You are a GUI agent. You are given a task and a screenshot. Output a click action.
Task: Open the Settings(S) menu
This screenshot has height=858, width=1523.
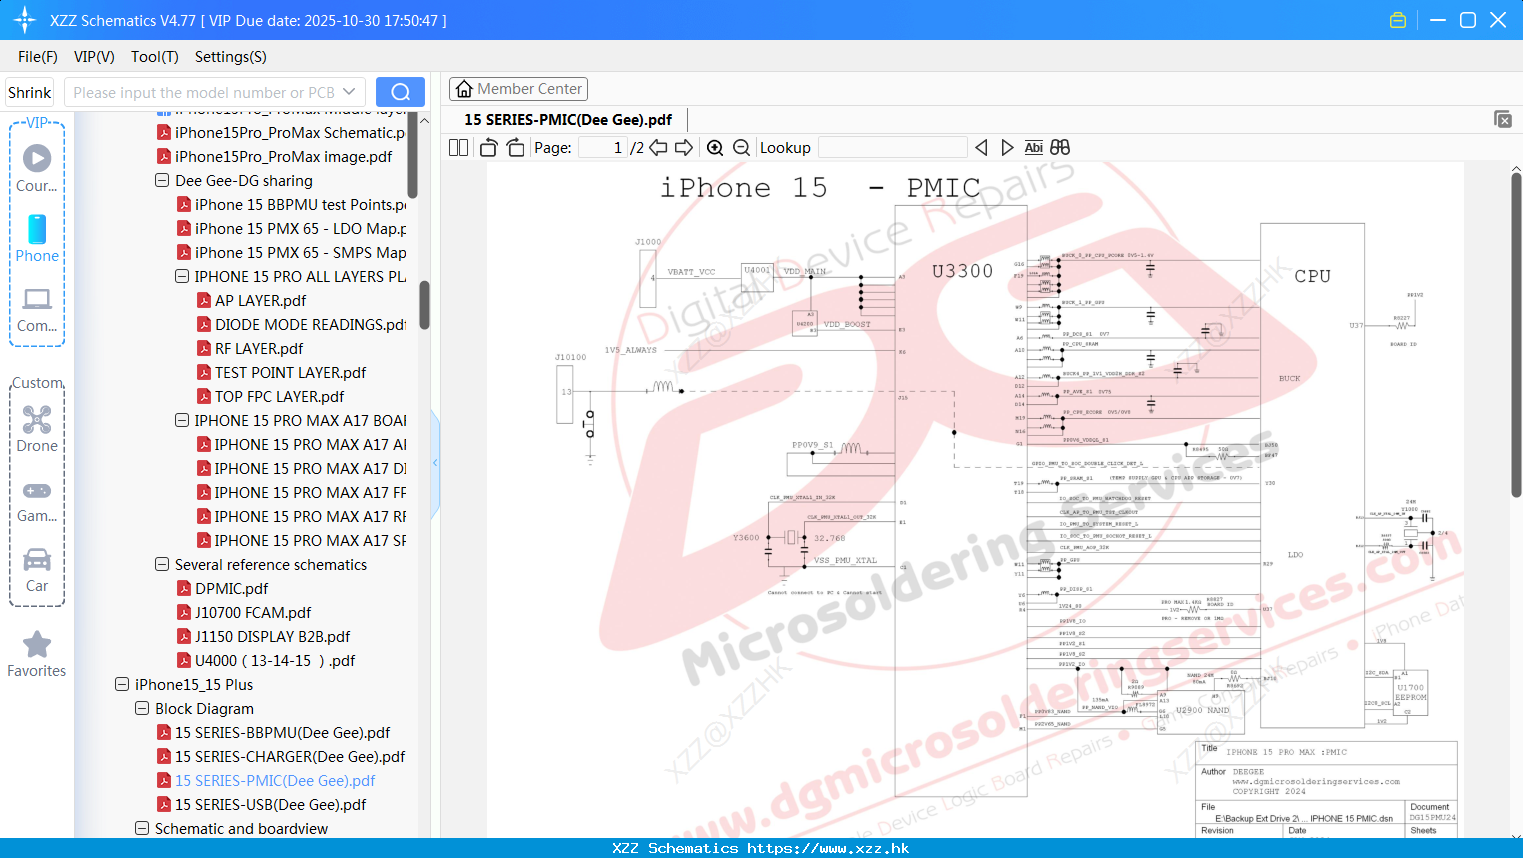pyautogui.click(x=231, y=57)
